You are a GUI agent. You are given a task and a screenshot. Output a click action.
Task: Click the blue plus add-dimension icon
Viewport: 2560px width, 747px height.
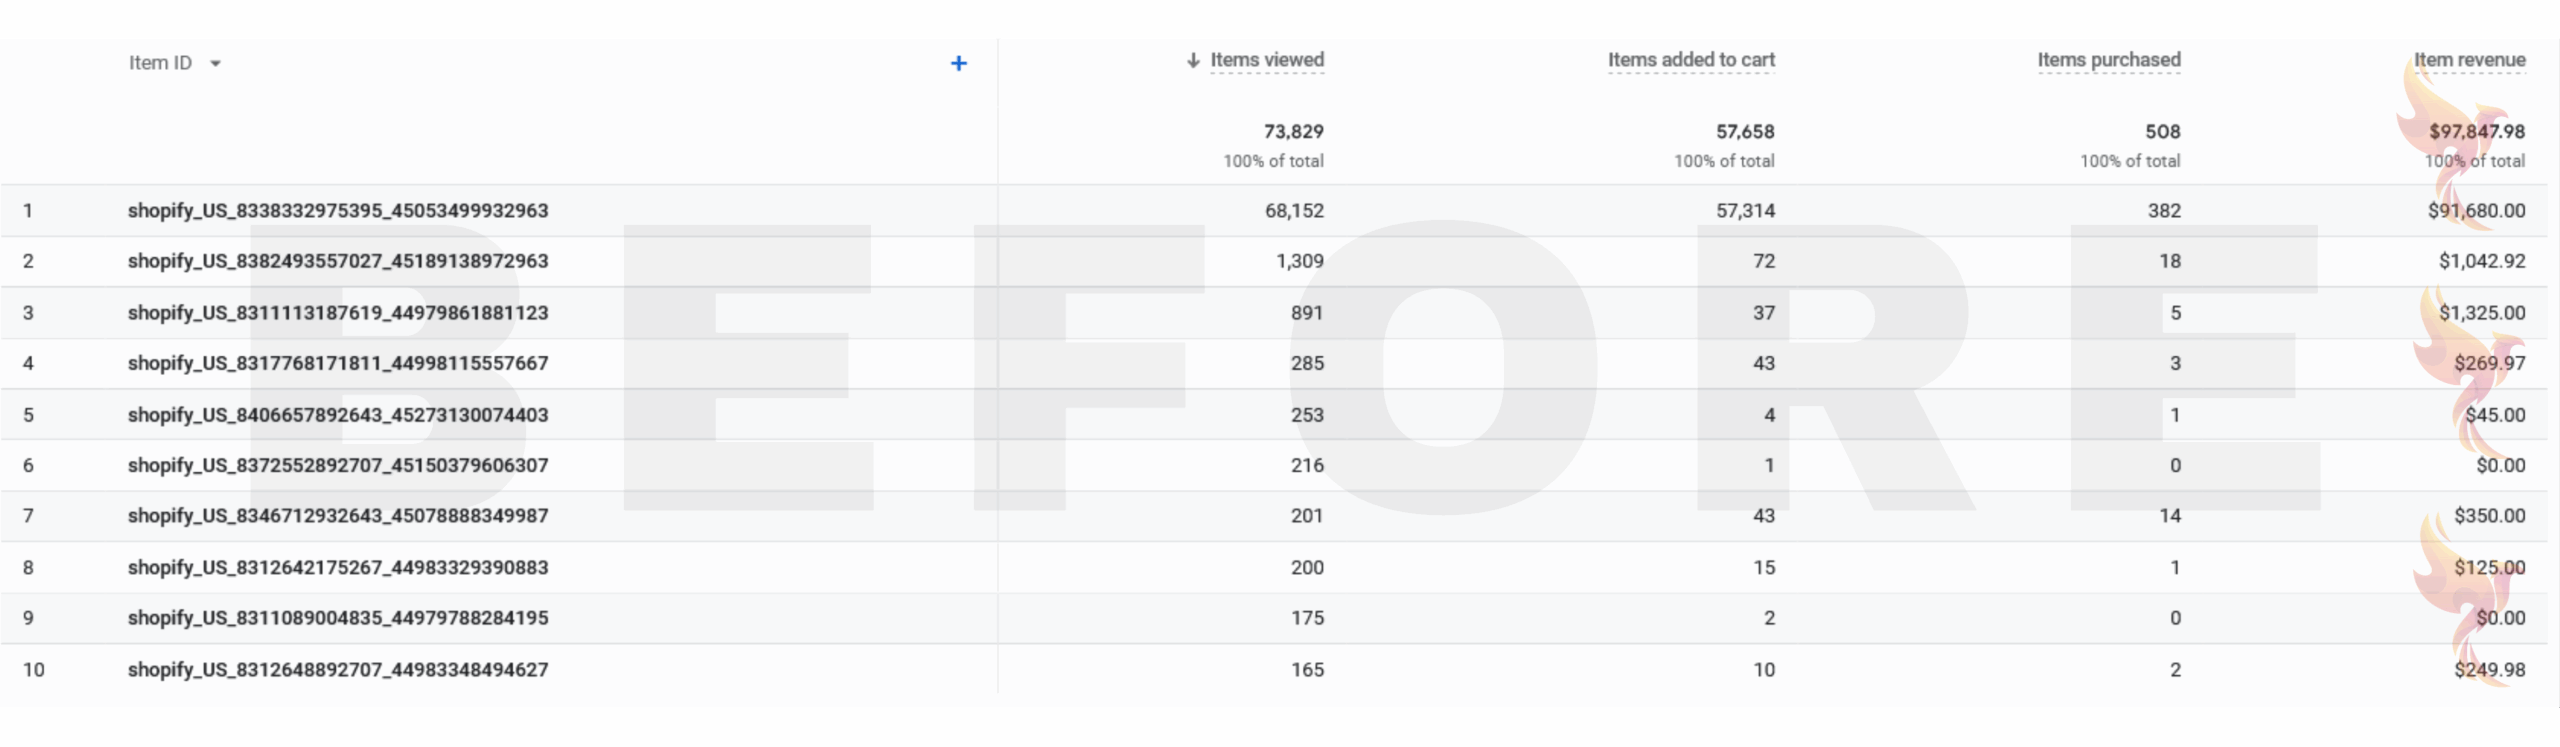[958, 64]
